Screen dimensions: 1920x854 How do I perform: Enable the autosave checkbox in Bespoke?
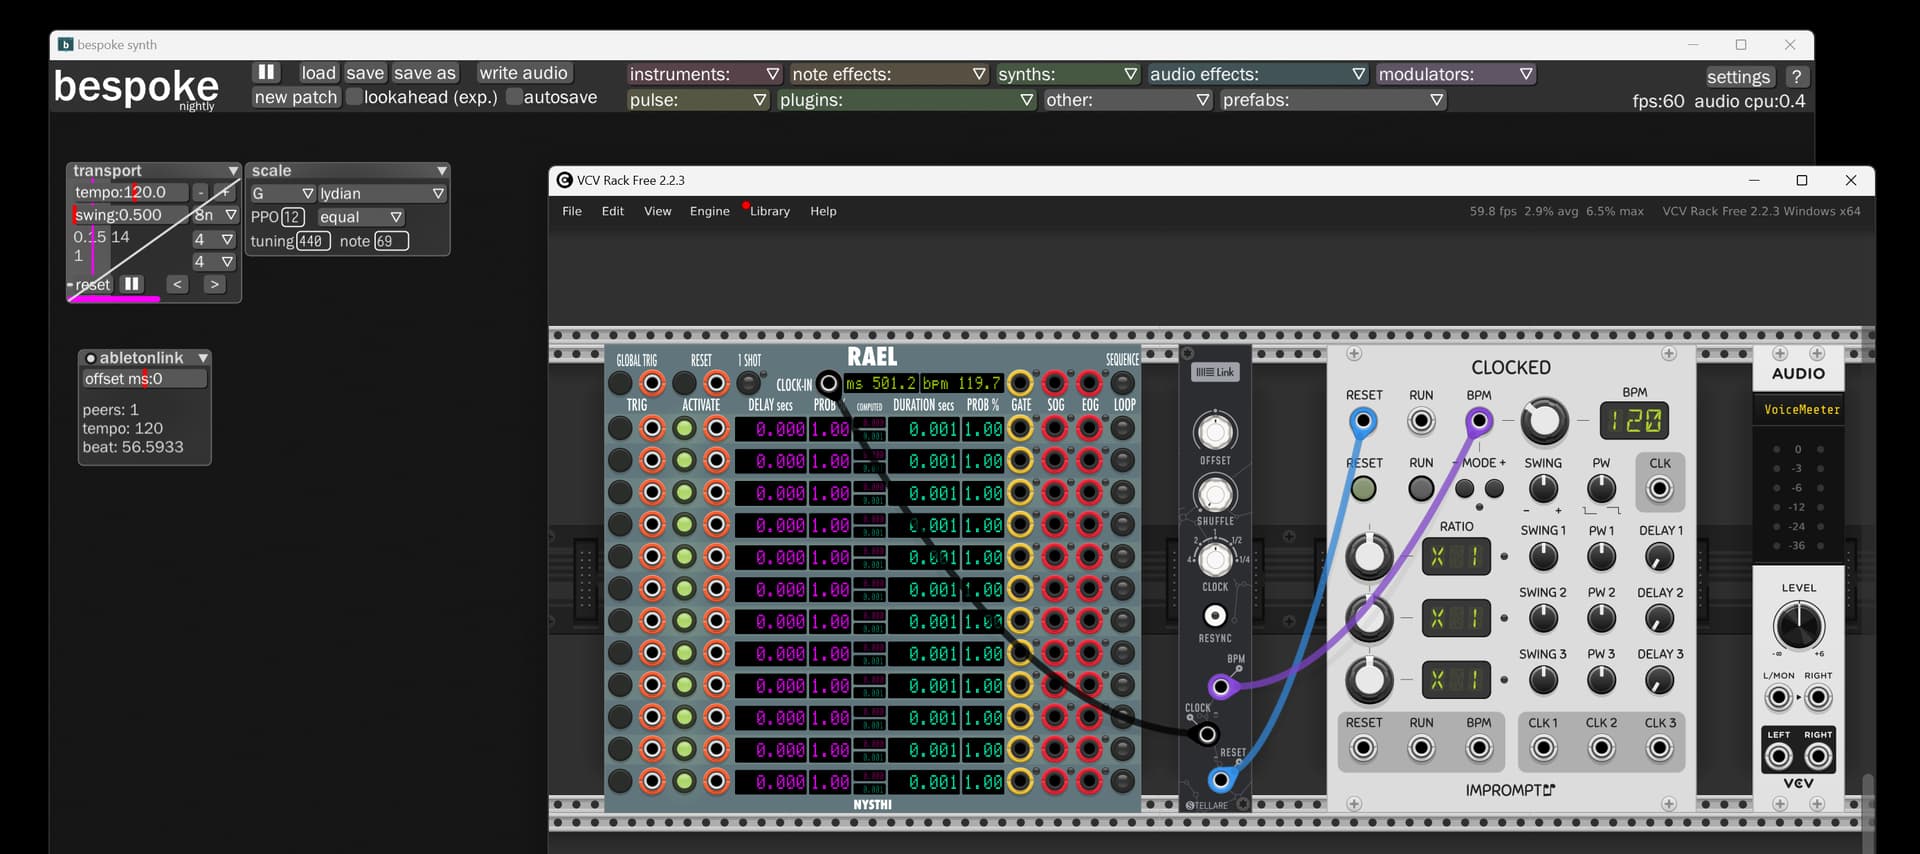(x=514, y=97)
